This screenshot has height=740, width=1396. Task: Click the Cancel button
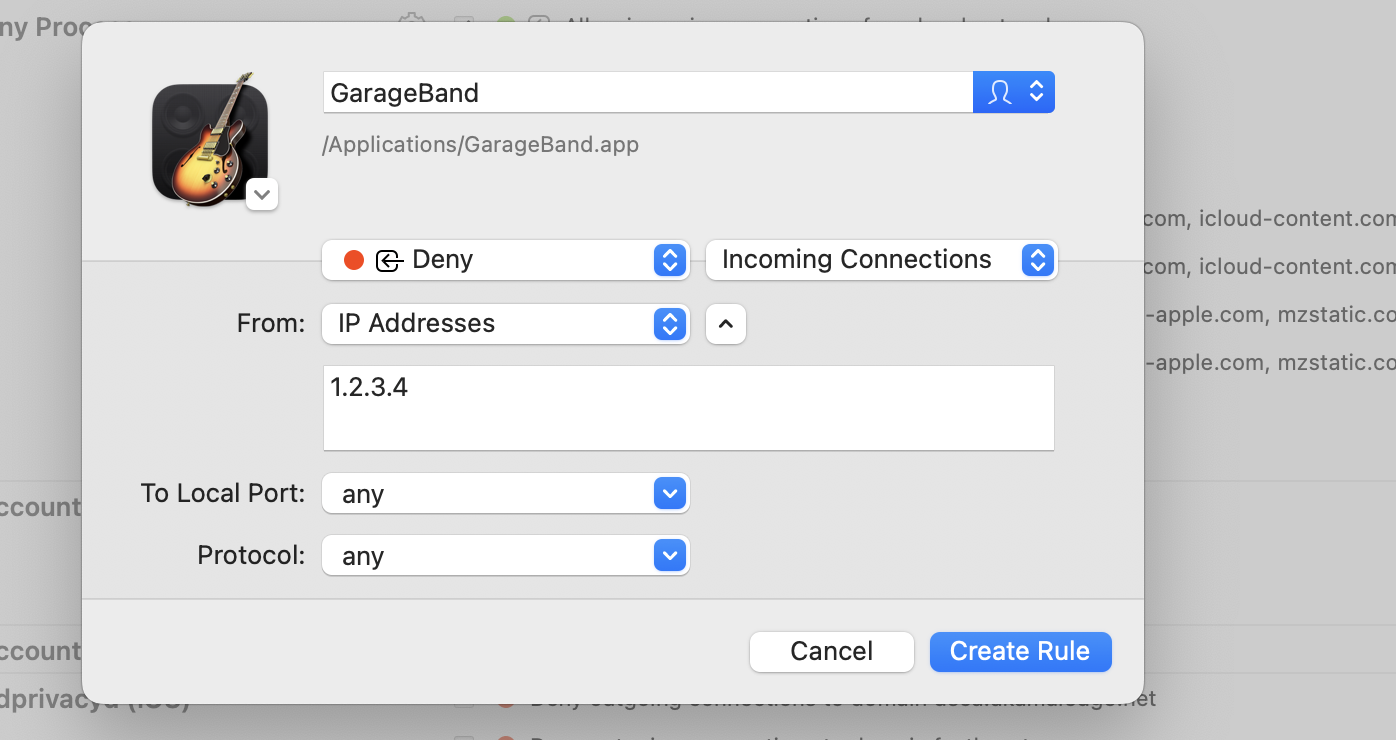[832, 652]
